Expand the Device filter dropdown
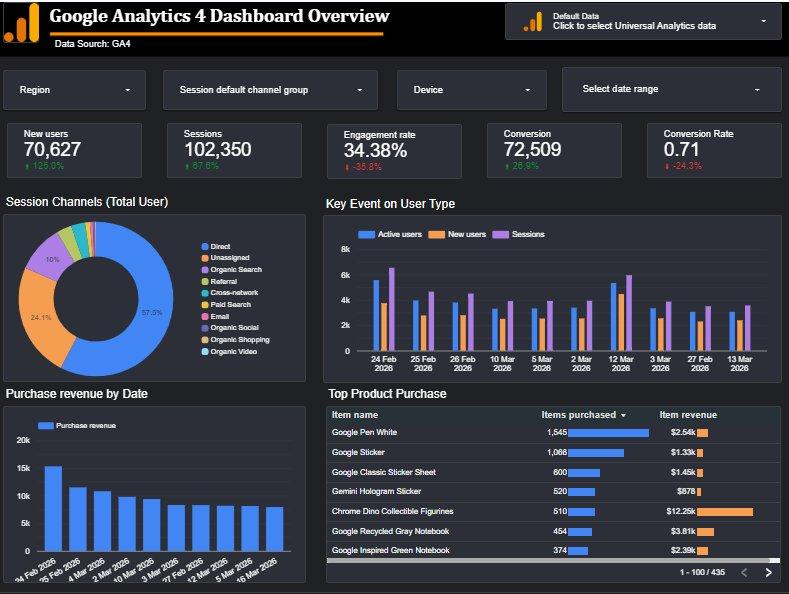 point(471,90)
